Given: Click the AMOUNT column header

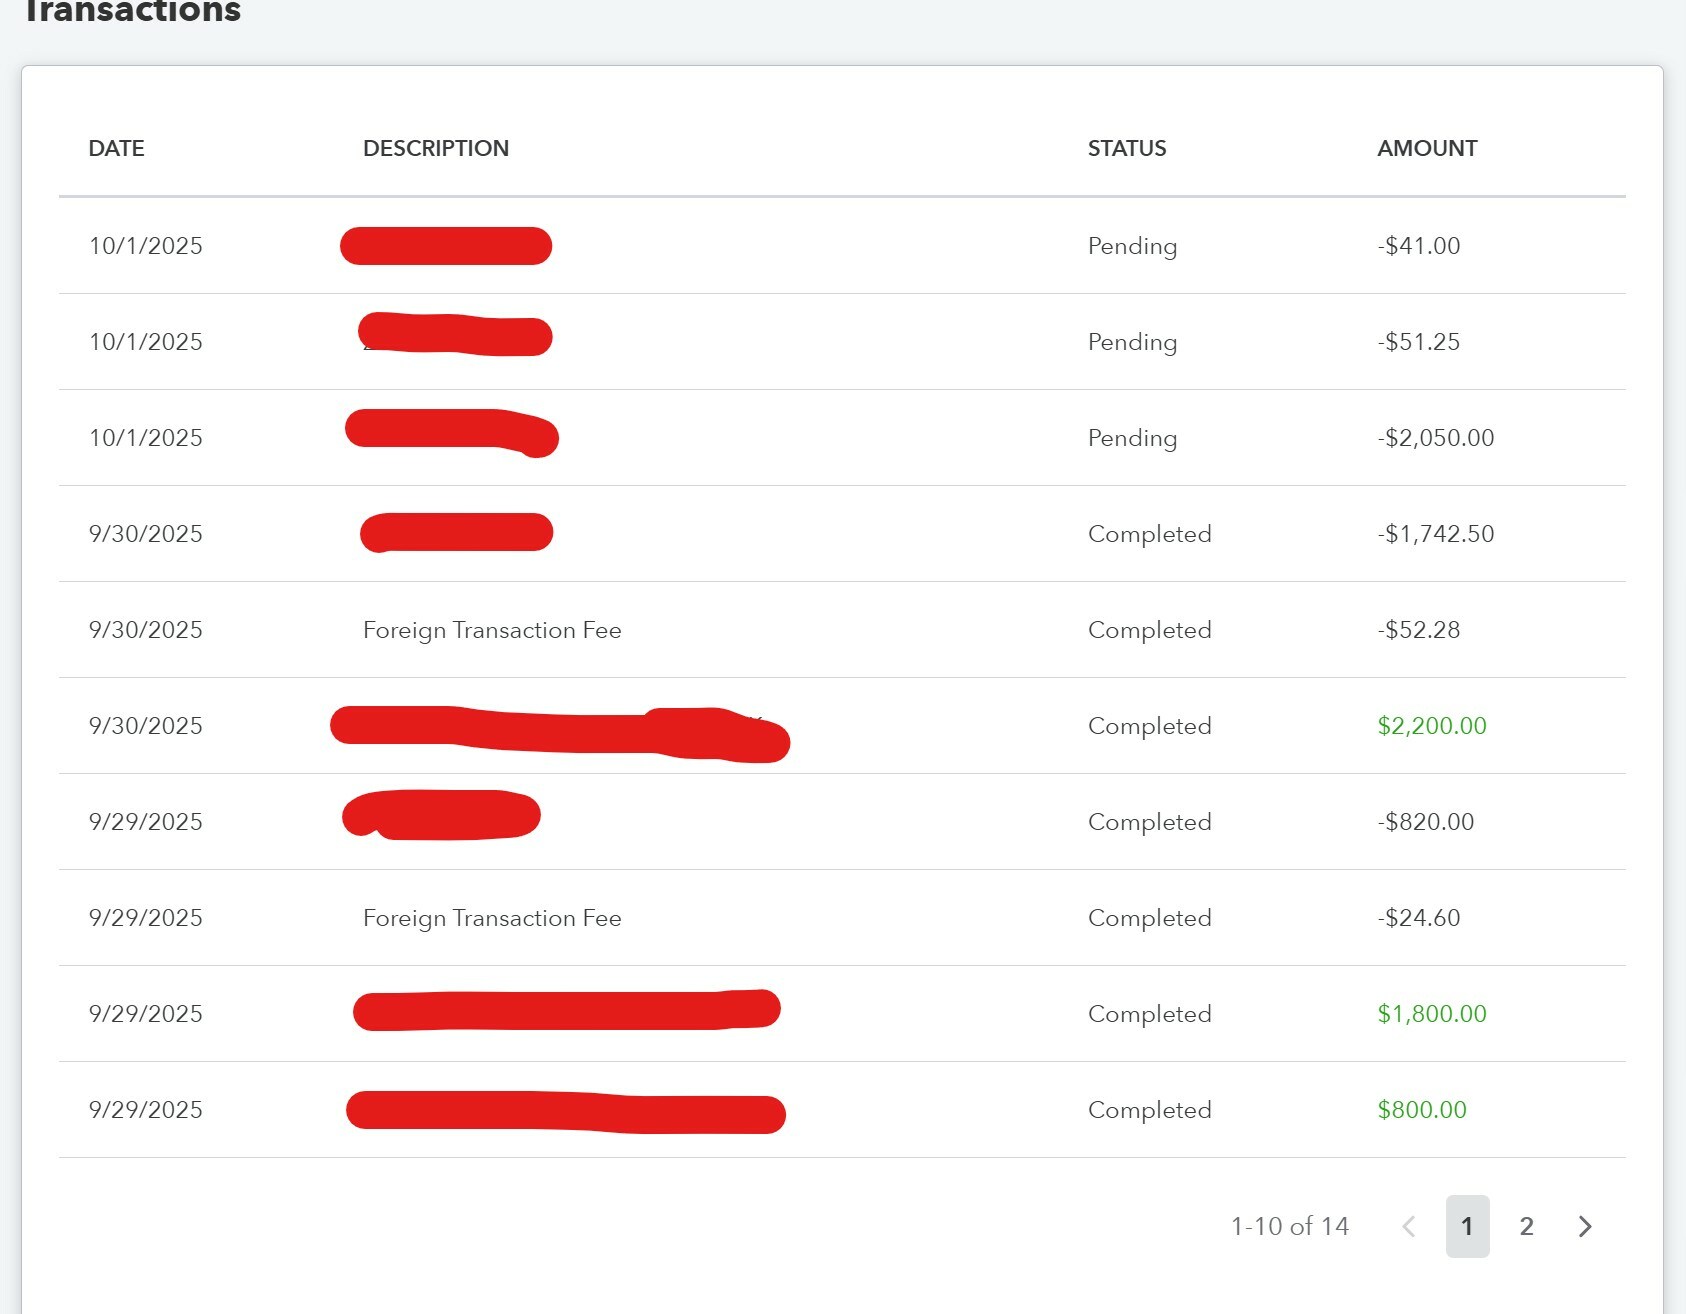Looking at the screenshot, I should 1427,148.
